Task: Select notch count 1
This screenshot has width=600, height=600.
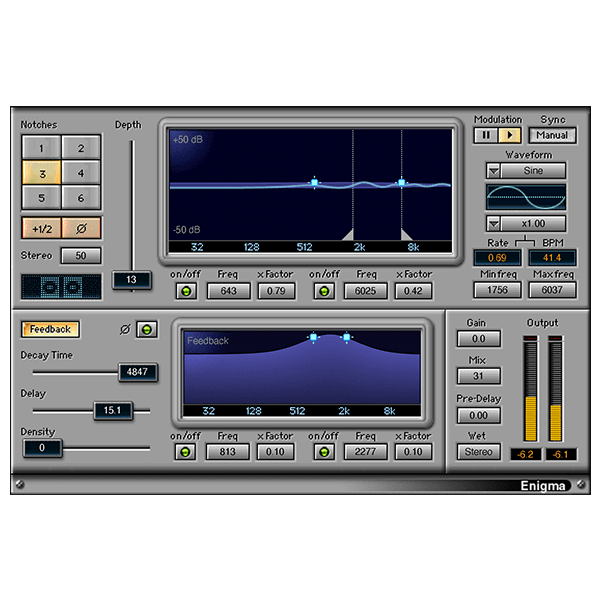Action: pyautogui.click(x=41, y=148)
